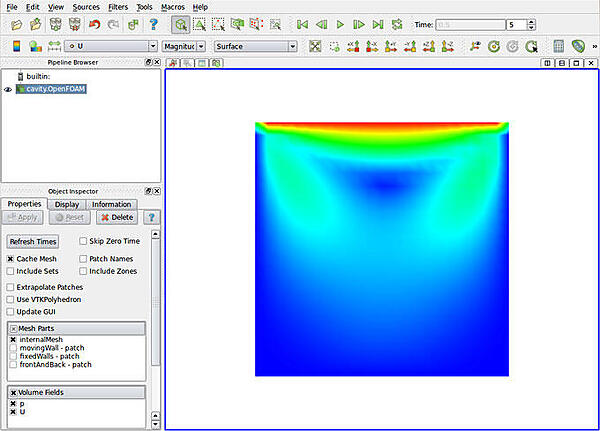Screen dimensions: 600x431
Task: Toggle visibility eye for cavity.OpenFOAM
Action: click(x=7, y=89)
